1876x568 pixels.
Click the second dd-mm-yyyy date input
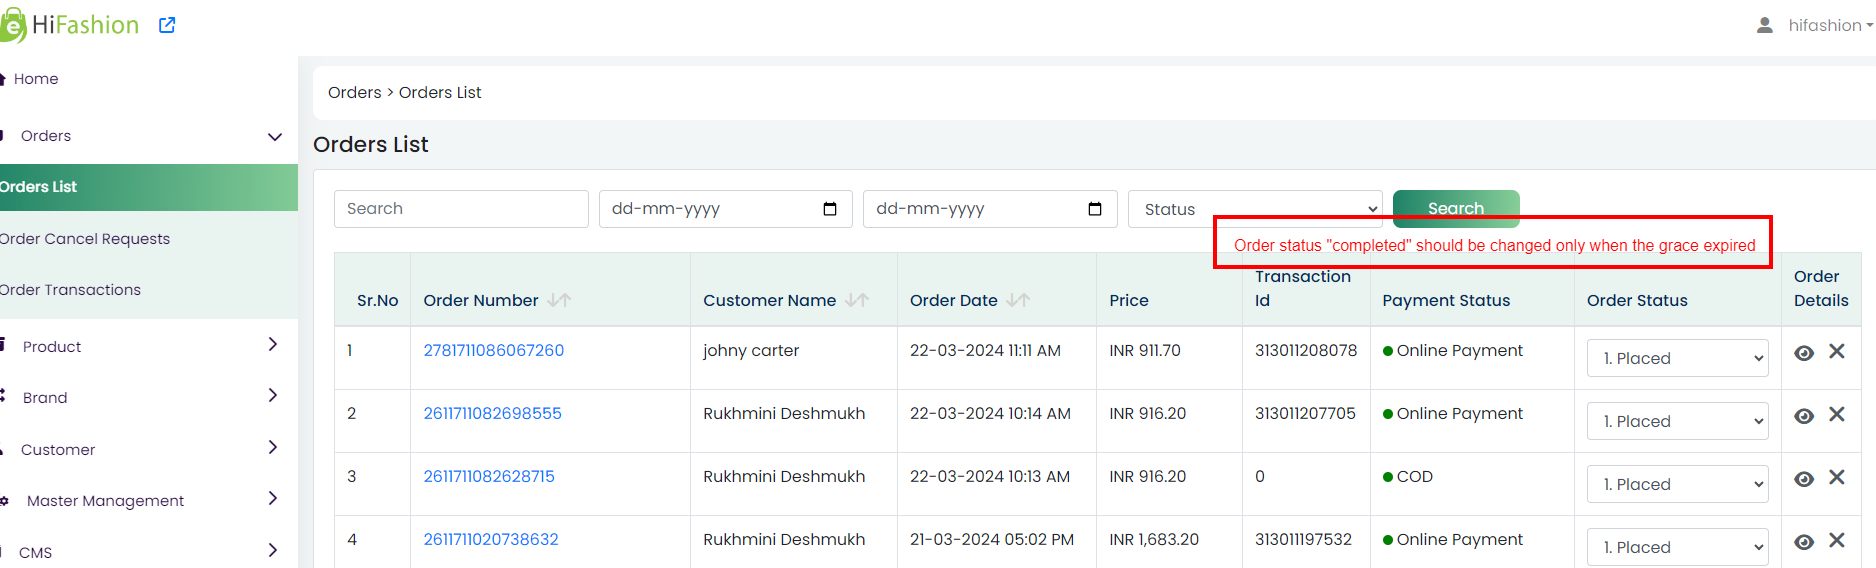click(x=990, y=209)
